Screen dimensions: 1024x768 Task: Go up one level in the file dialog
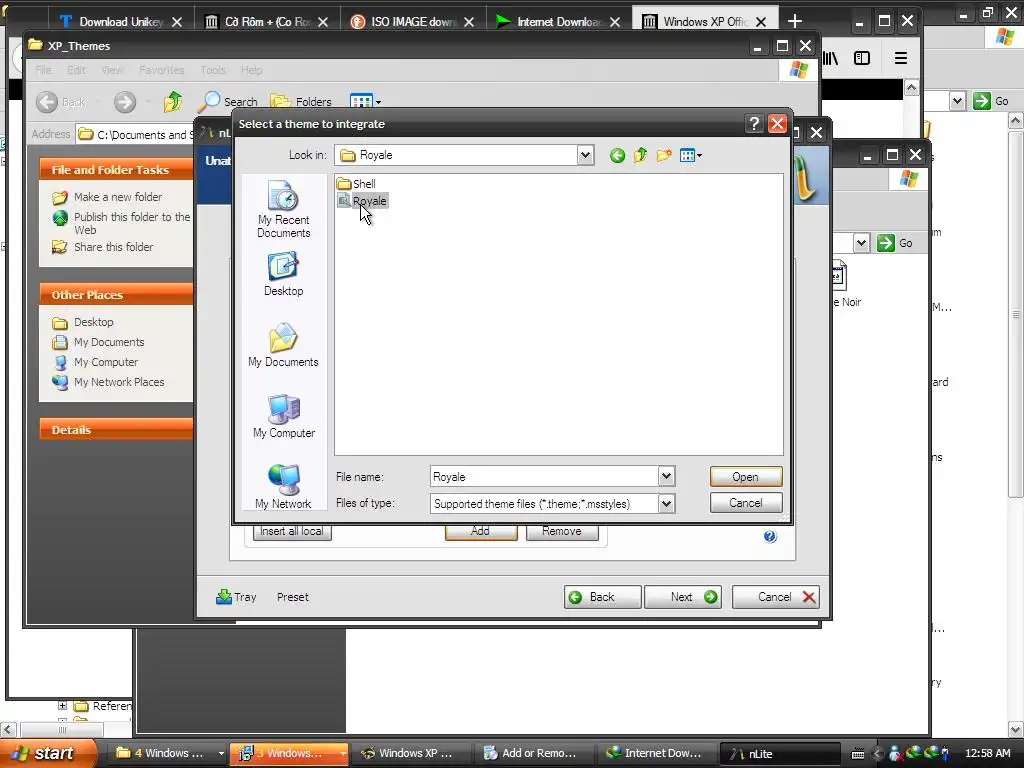coord(641,155)
